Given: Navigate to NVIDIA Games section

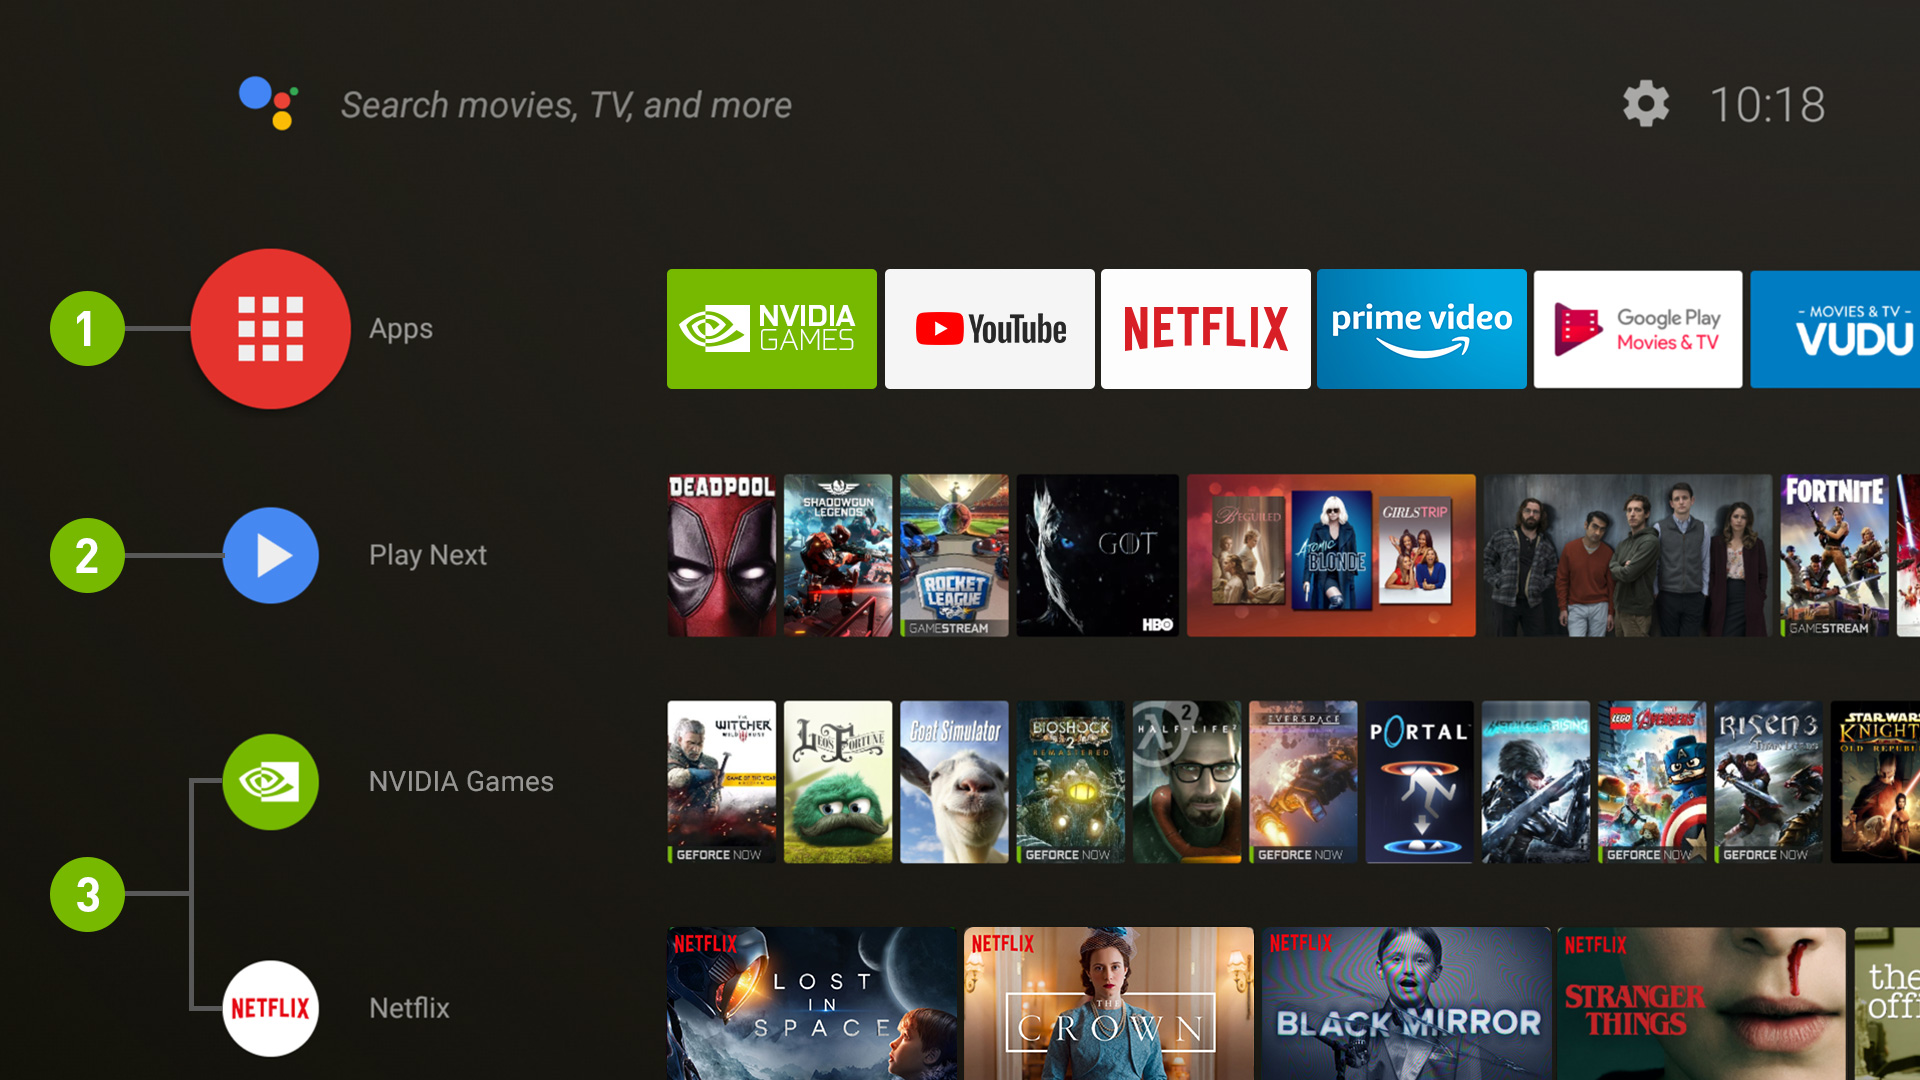Looking at the screenshot, I should [x=270, y=781].
